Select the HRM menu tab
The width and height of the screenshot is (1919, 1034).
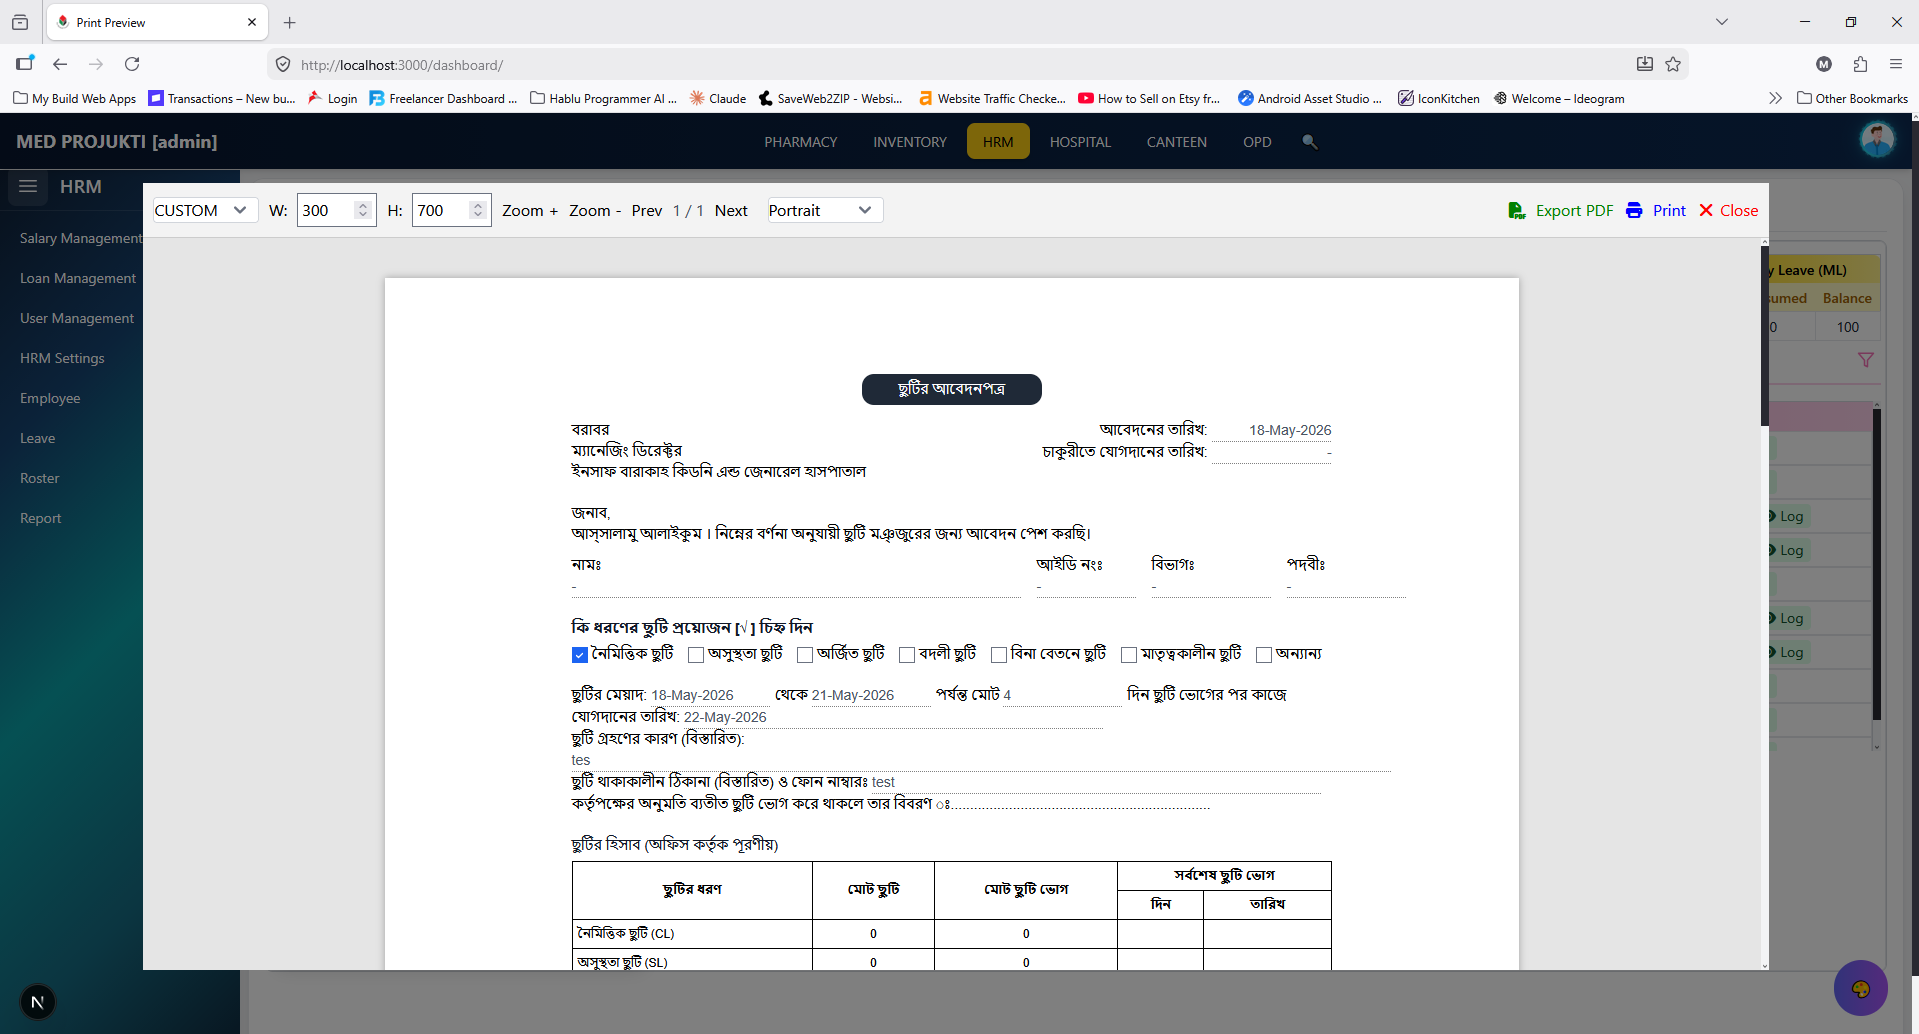(x=998, y=142)
